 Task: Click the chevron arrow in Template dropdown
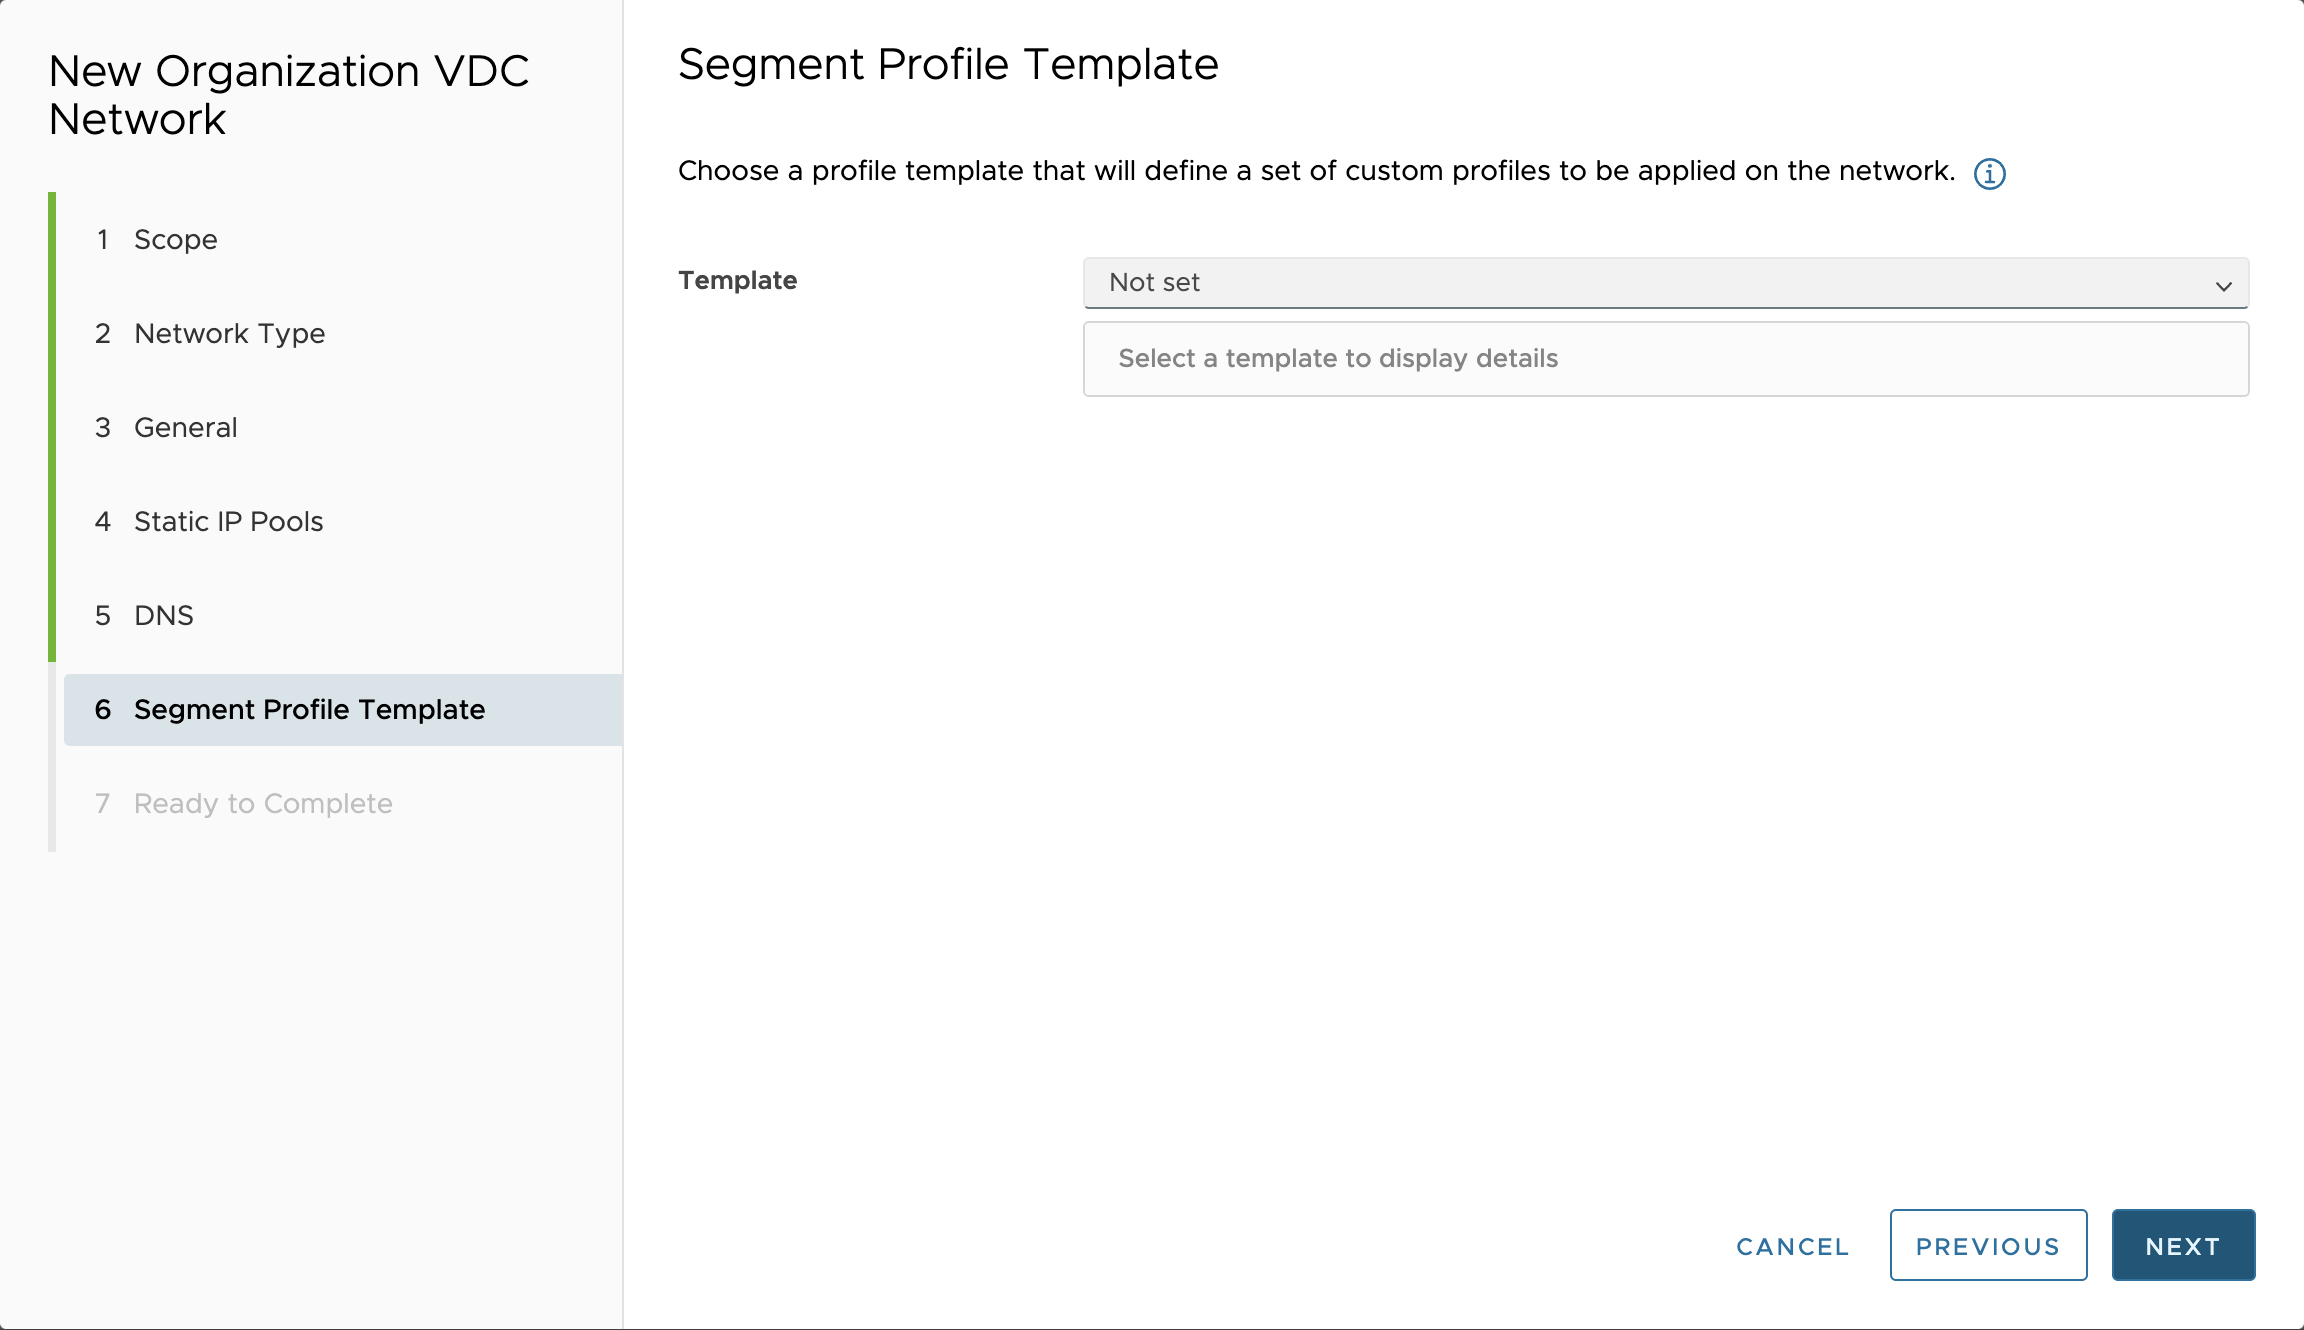pyautogui.click(x=2223, y=286)
